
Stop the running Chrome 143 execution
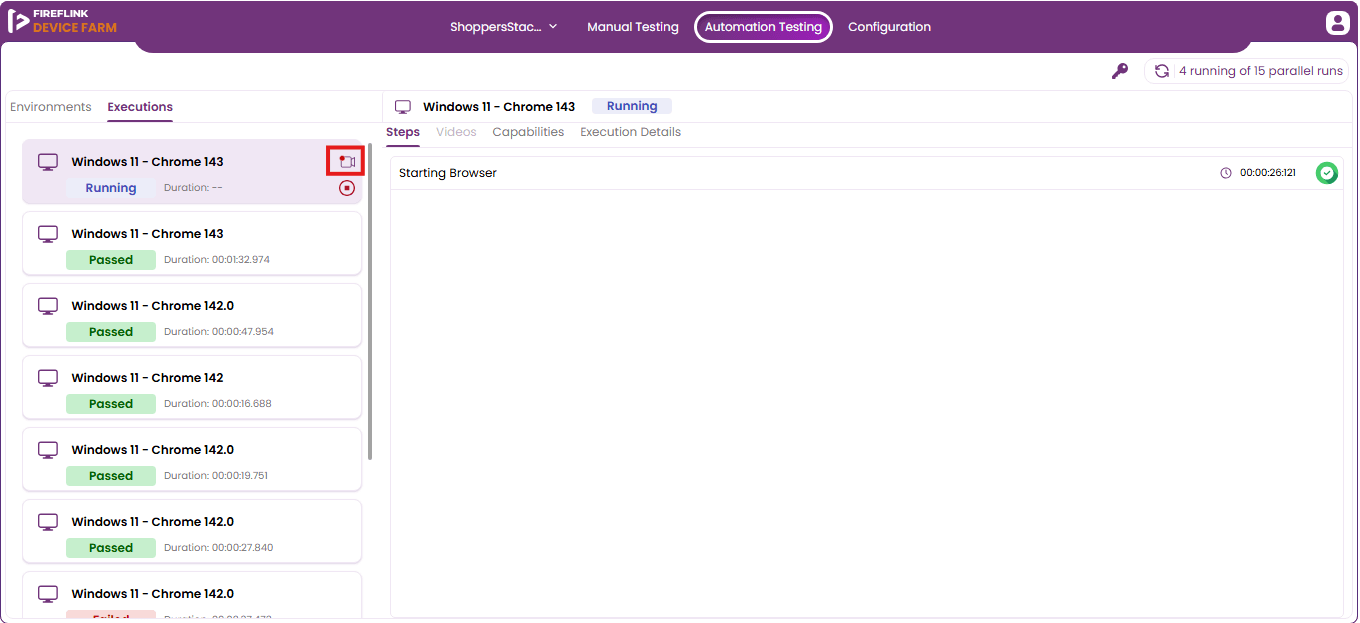coord(347,188)
